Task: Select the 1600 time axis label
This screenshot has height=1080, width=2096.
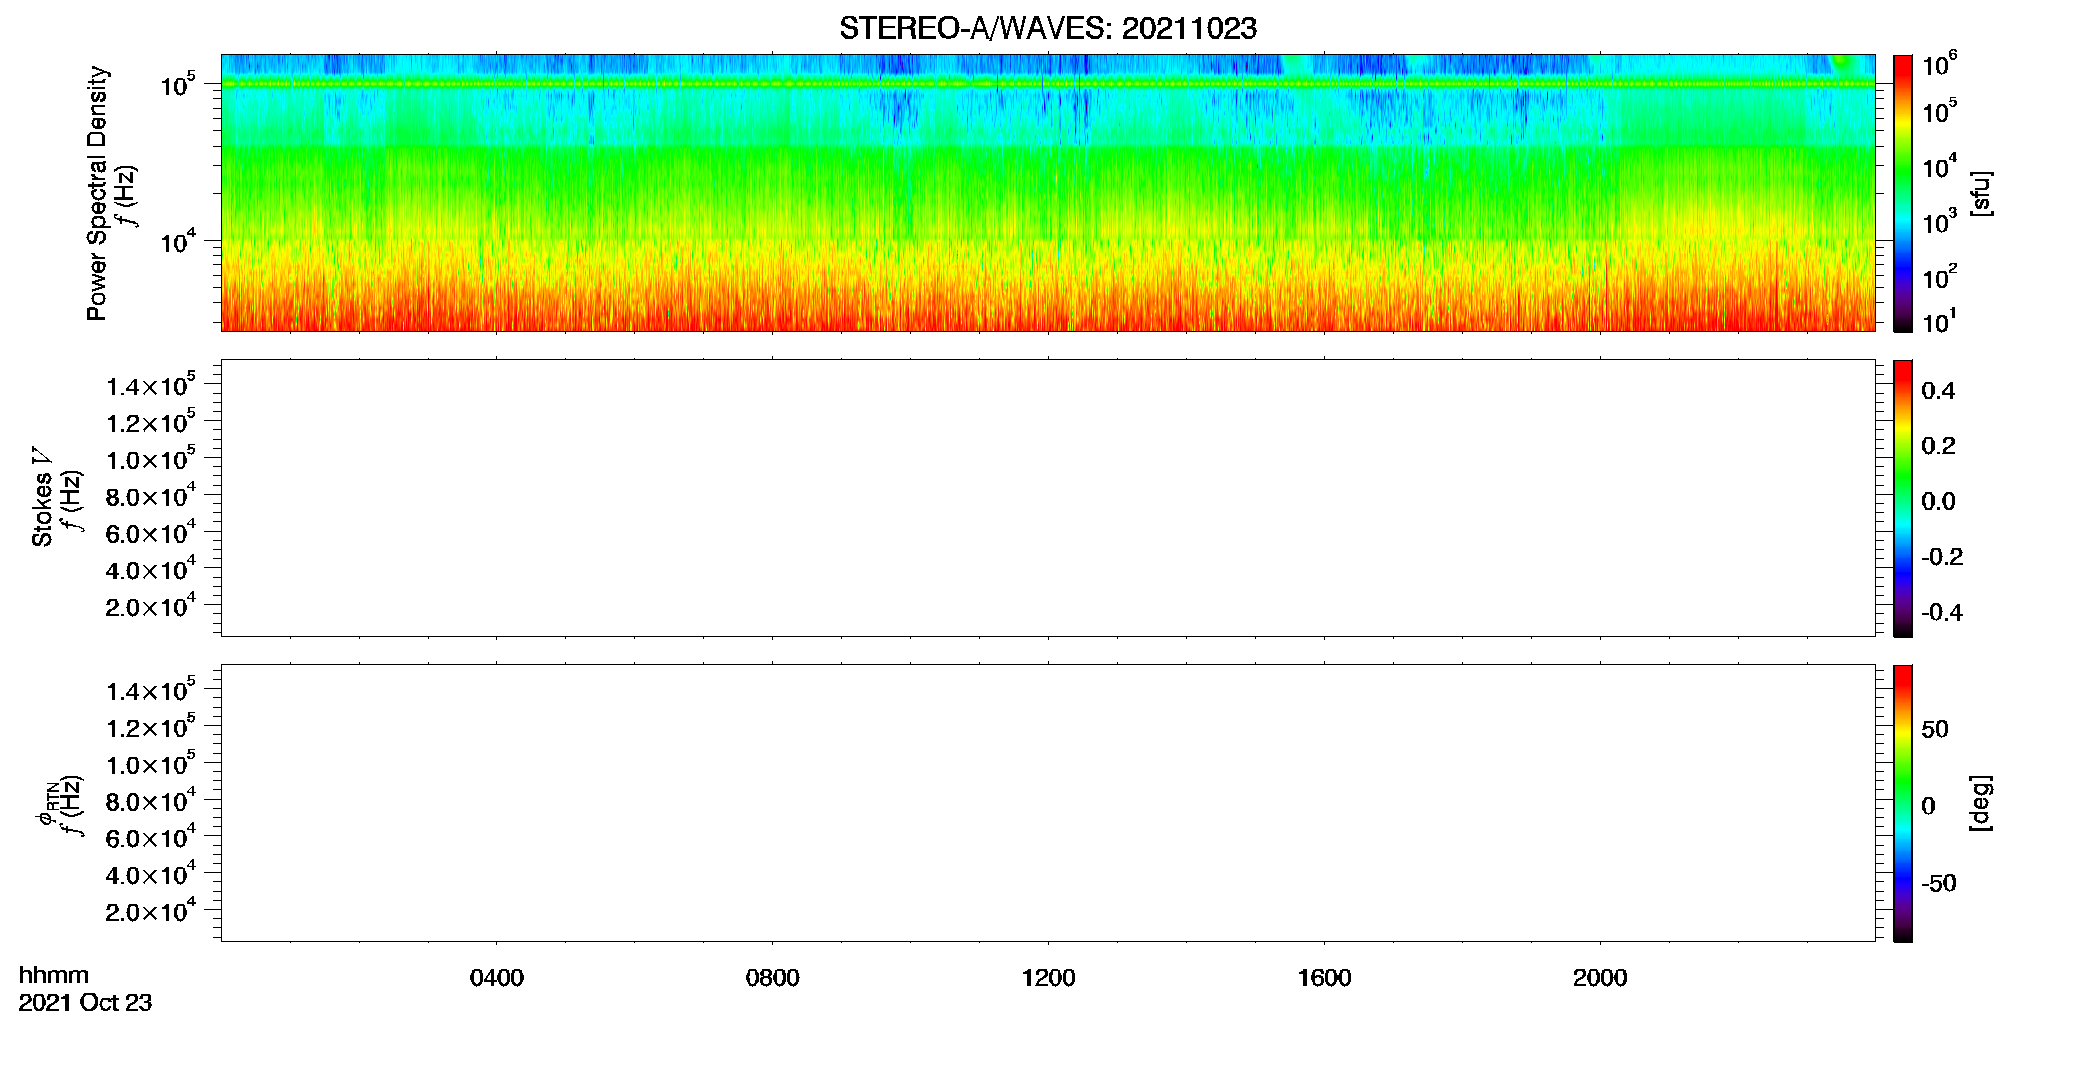Action: pyautogui.click(x=1324, y=978)
